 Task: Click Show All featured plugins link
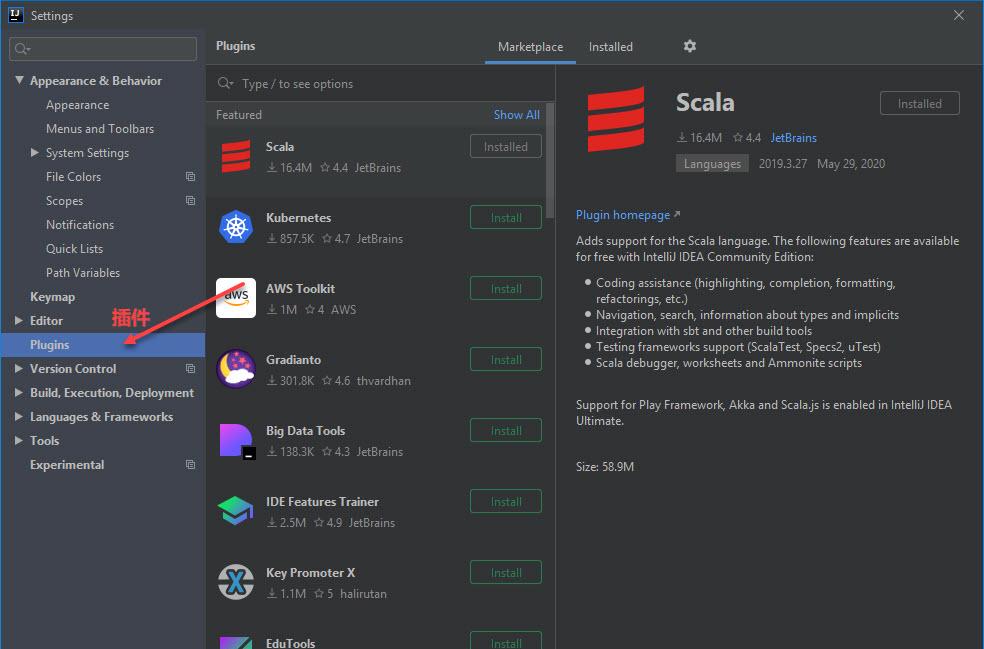pos(516,115)
